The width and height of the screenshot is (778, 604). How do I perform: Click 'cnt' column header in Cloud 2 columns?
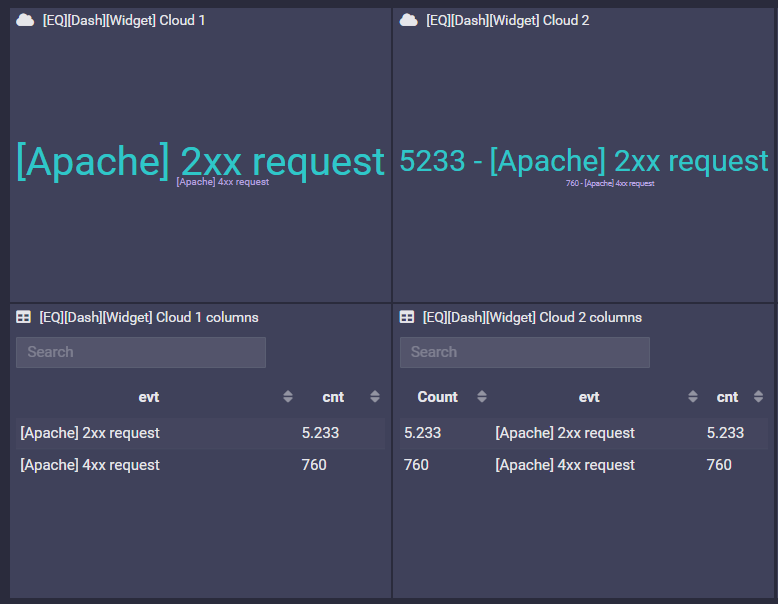point(727,397)
